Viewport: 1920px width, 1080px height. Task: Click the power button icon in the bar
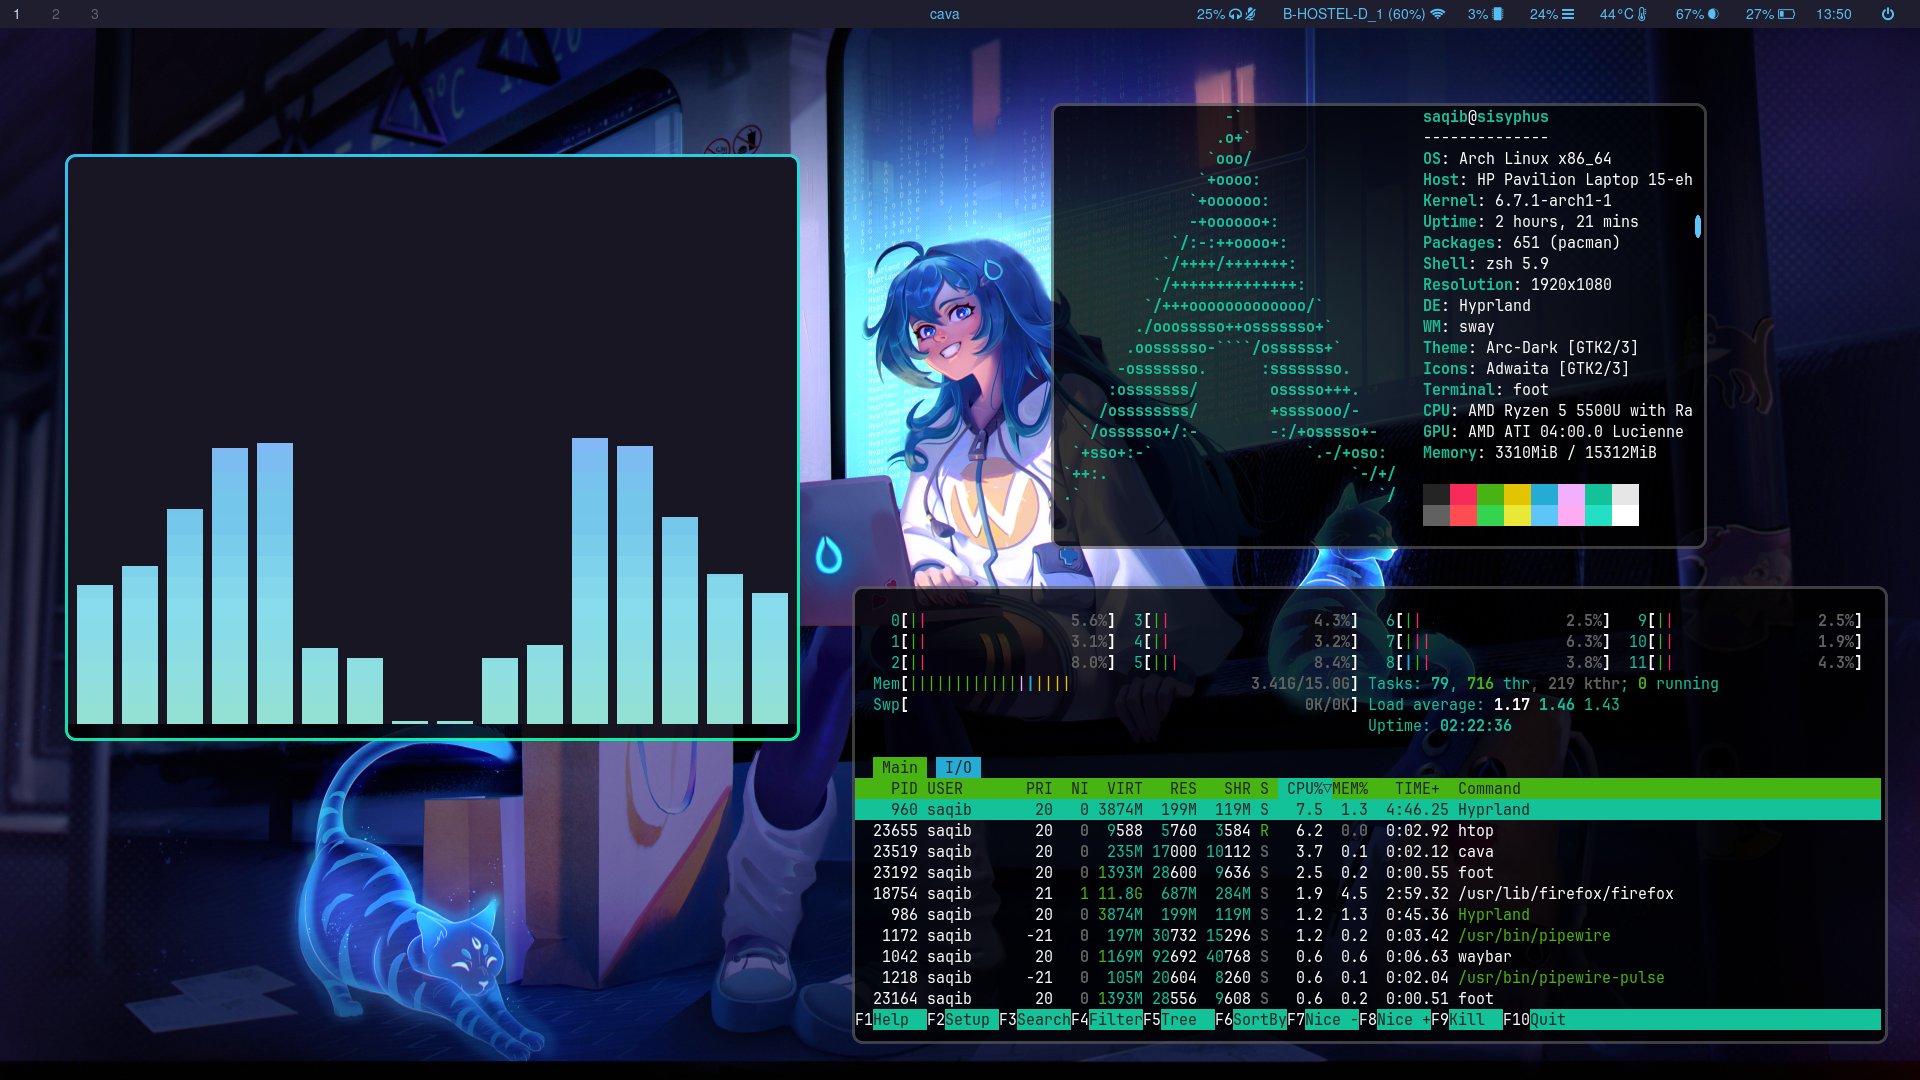pos(1887,14)
